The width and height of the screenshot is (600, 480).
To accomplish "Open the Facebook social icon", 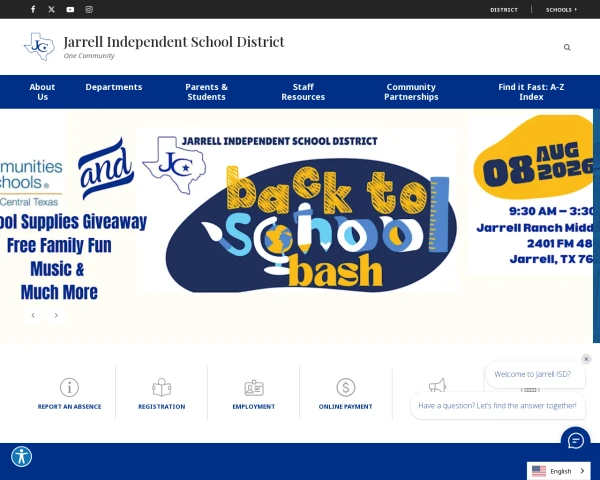I will (33, 9).
